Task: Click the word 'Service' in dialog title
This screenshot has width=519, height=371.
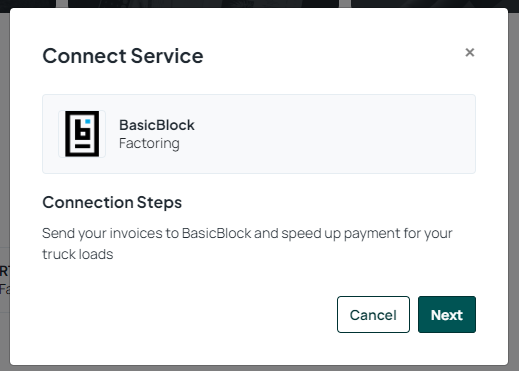Action: [167, 55]
